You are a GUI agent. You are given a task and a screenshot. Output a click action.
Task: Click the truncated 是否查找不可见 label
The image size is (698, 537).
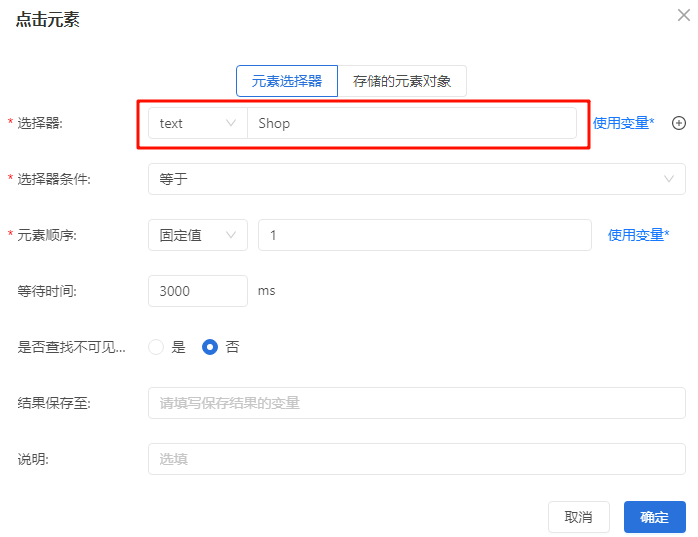[x=71, y=347]
